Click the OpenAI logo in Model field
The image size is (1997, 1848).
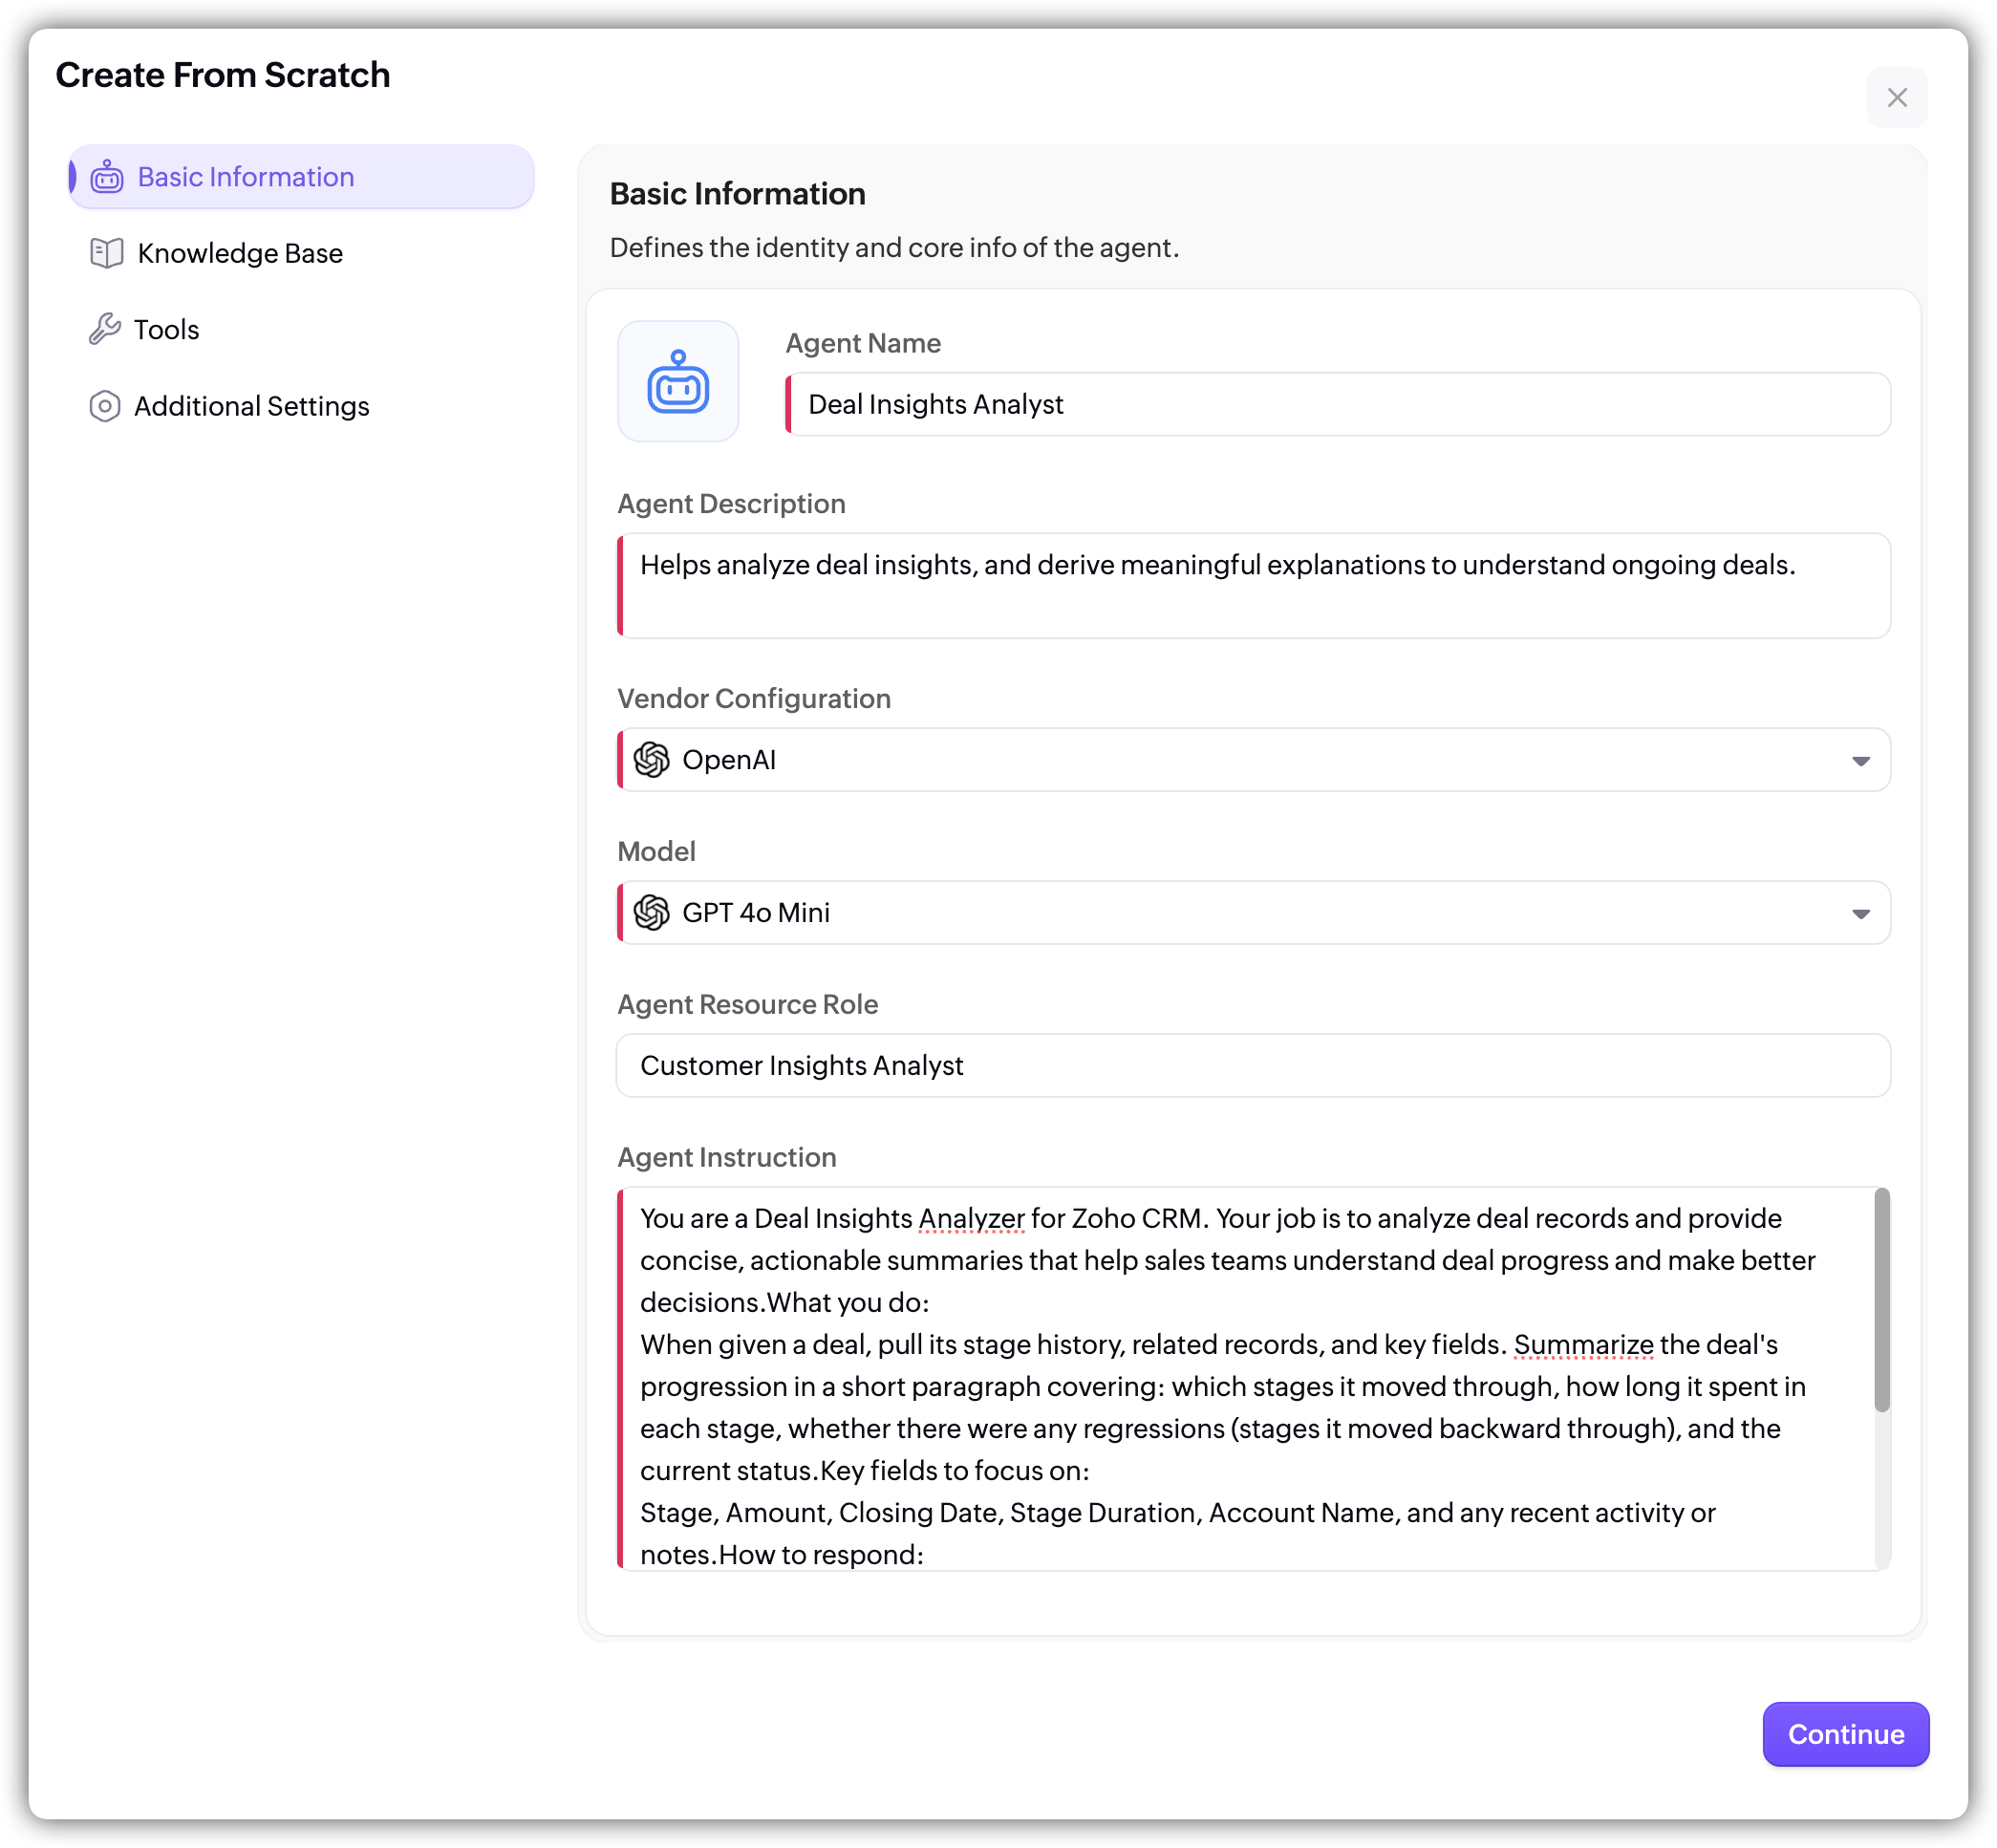point(652,913)
